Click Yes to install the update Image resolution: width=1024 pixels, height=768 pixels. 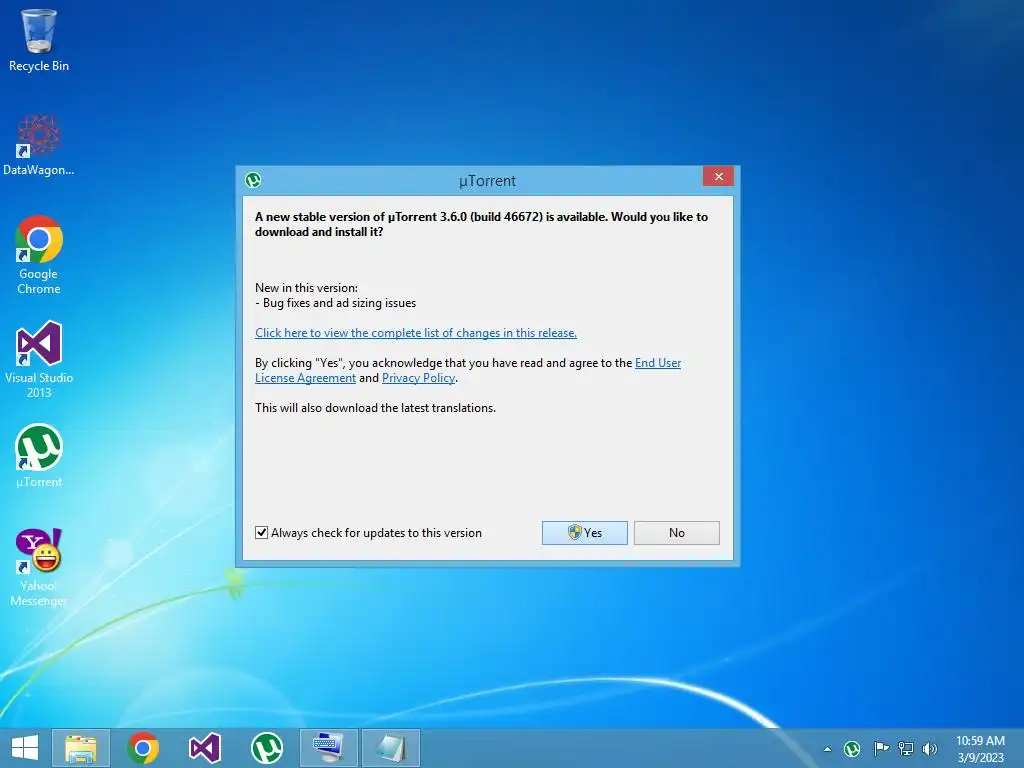tap(584, 533)
